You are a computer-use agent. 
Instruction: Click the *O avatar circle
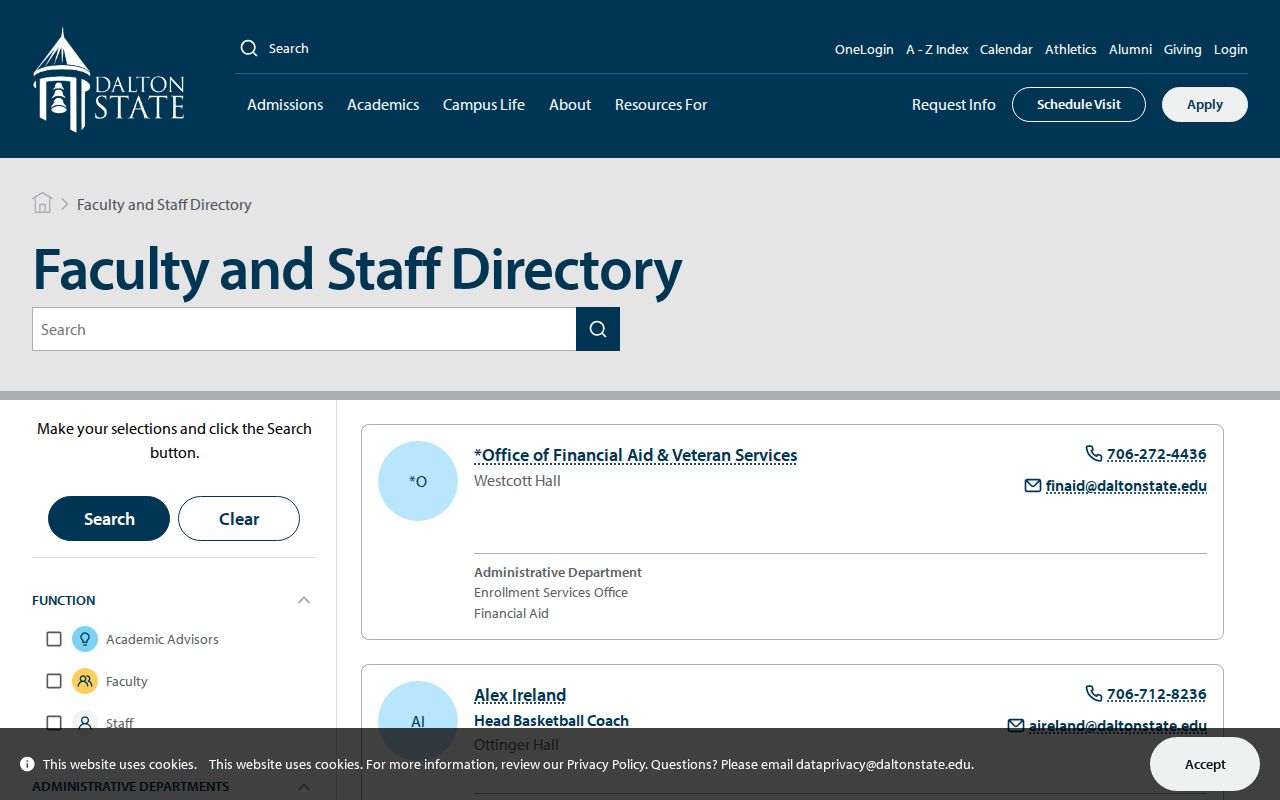pyautogui.click(x=418, y=481)
